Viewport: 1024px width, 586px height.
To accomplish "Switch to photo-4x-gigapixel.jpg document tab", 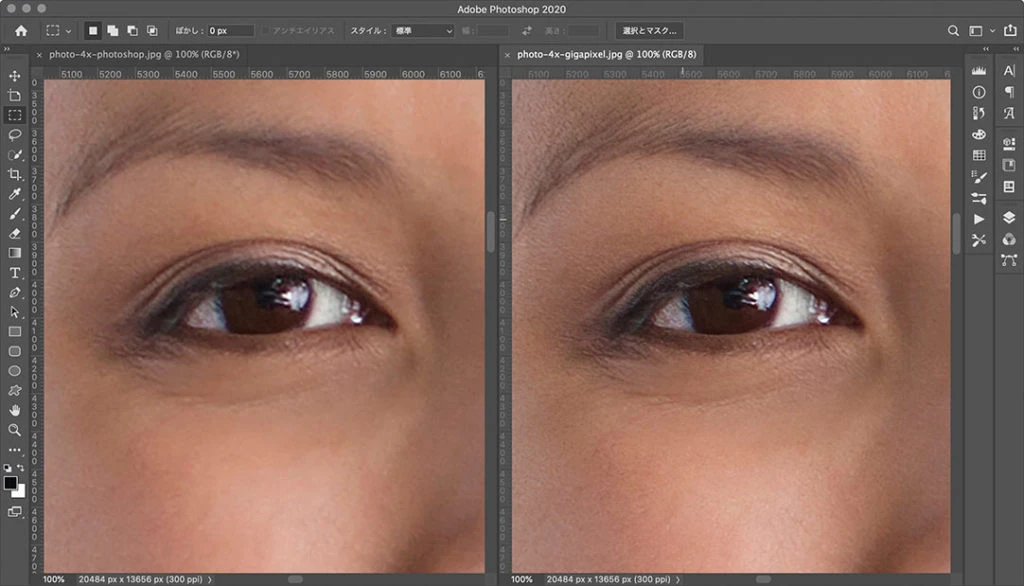I will 608,55.
